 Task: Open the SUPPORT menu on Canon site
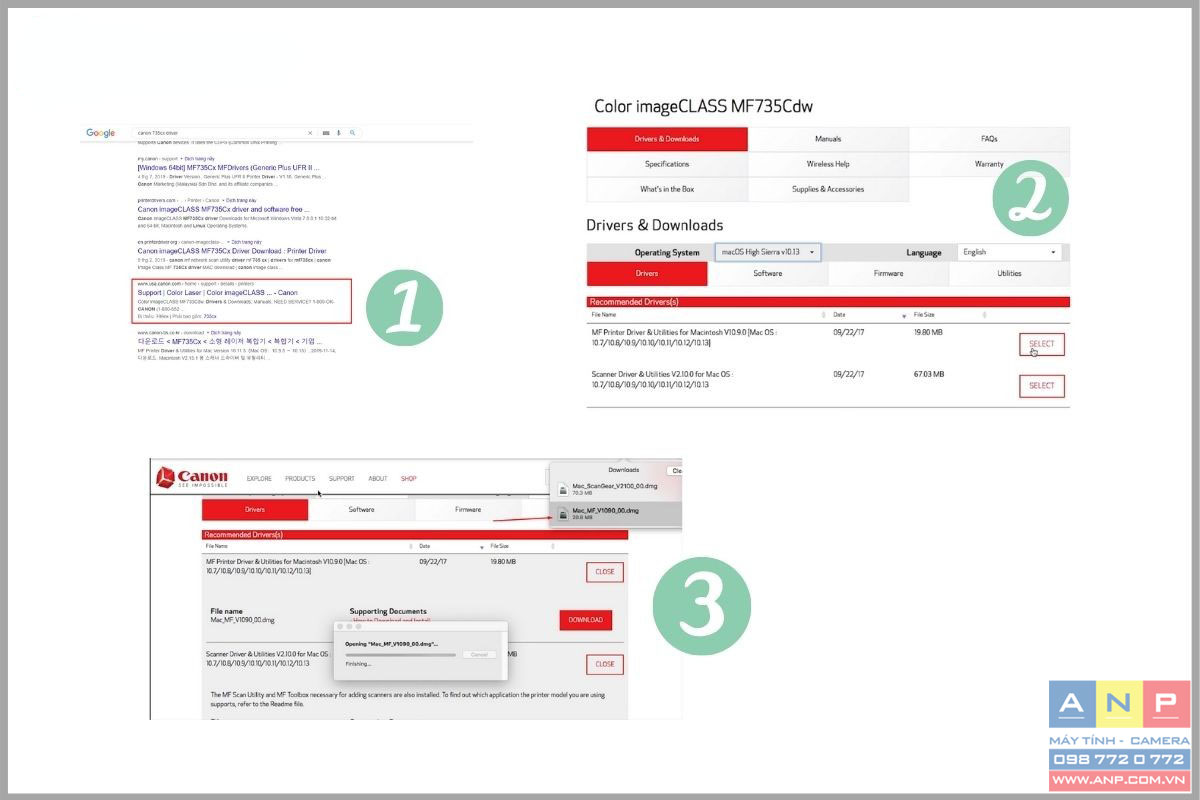pos(342,479)
